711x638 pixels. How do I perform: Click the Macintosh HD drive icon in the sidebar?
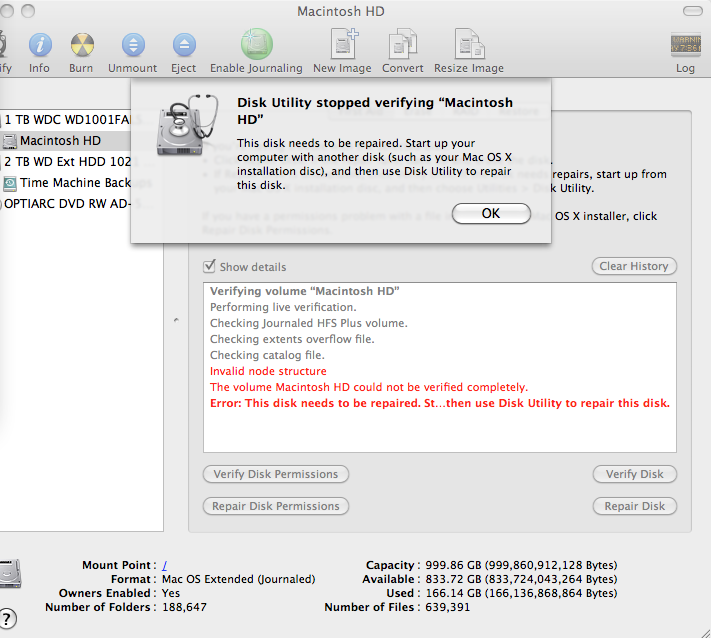(x=10, y=141)
